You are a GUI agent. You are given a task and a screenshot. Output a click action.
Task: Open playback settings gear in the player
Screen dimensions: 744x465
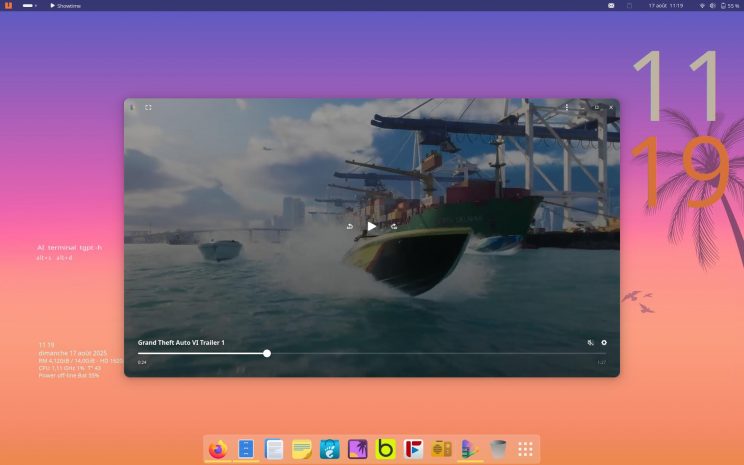tap(604, 343)
